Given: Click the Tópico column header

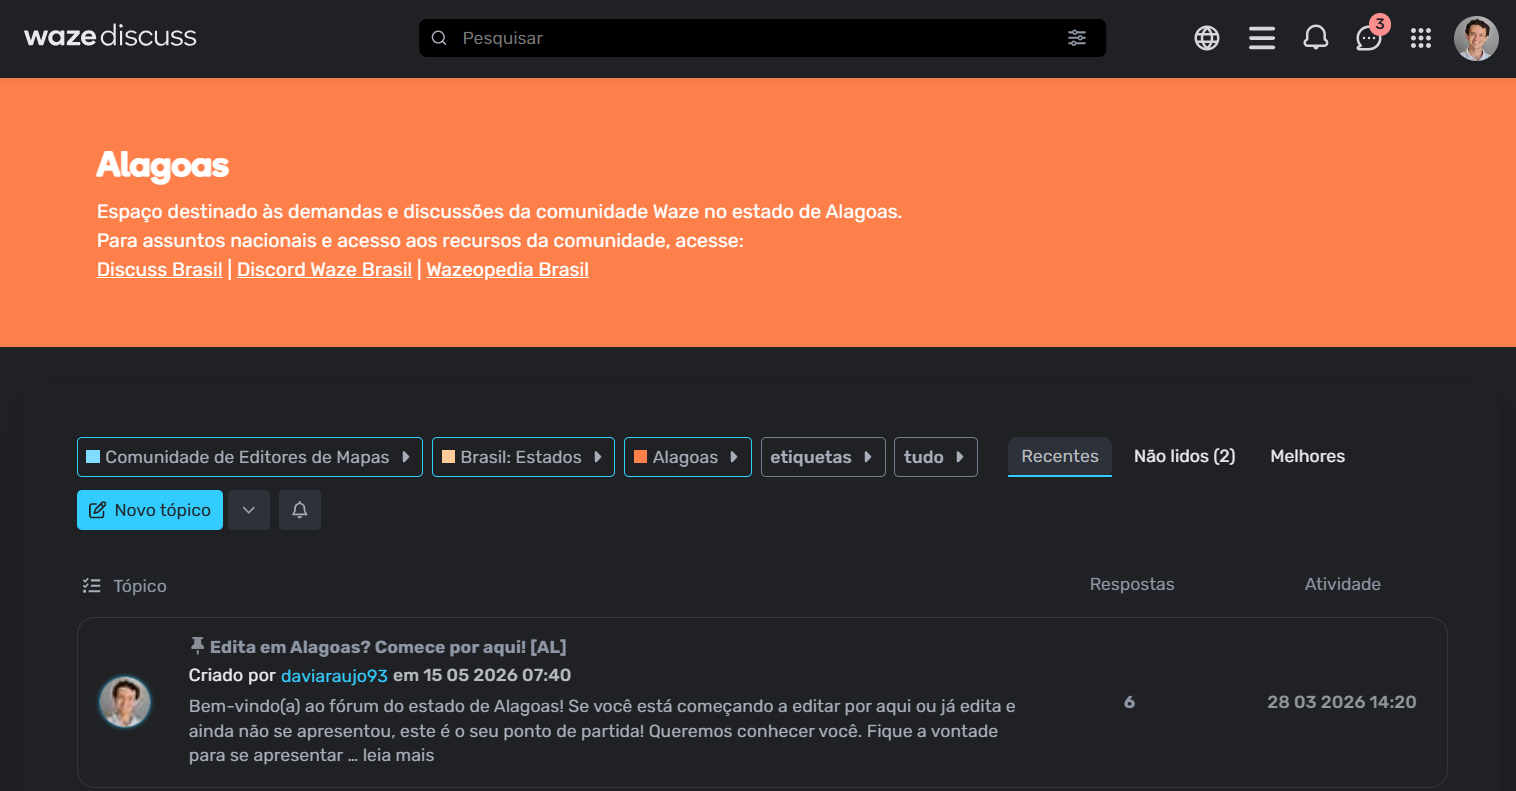Looking at the screenshot, I should pos(140,586).
